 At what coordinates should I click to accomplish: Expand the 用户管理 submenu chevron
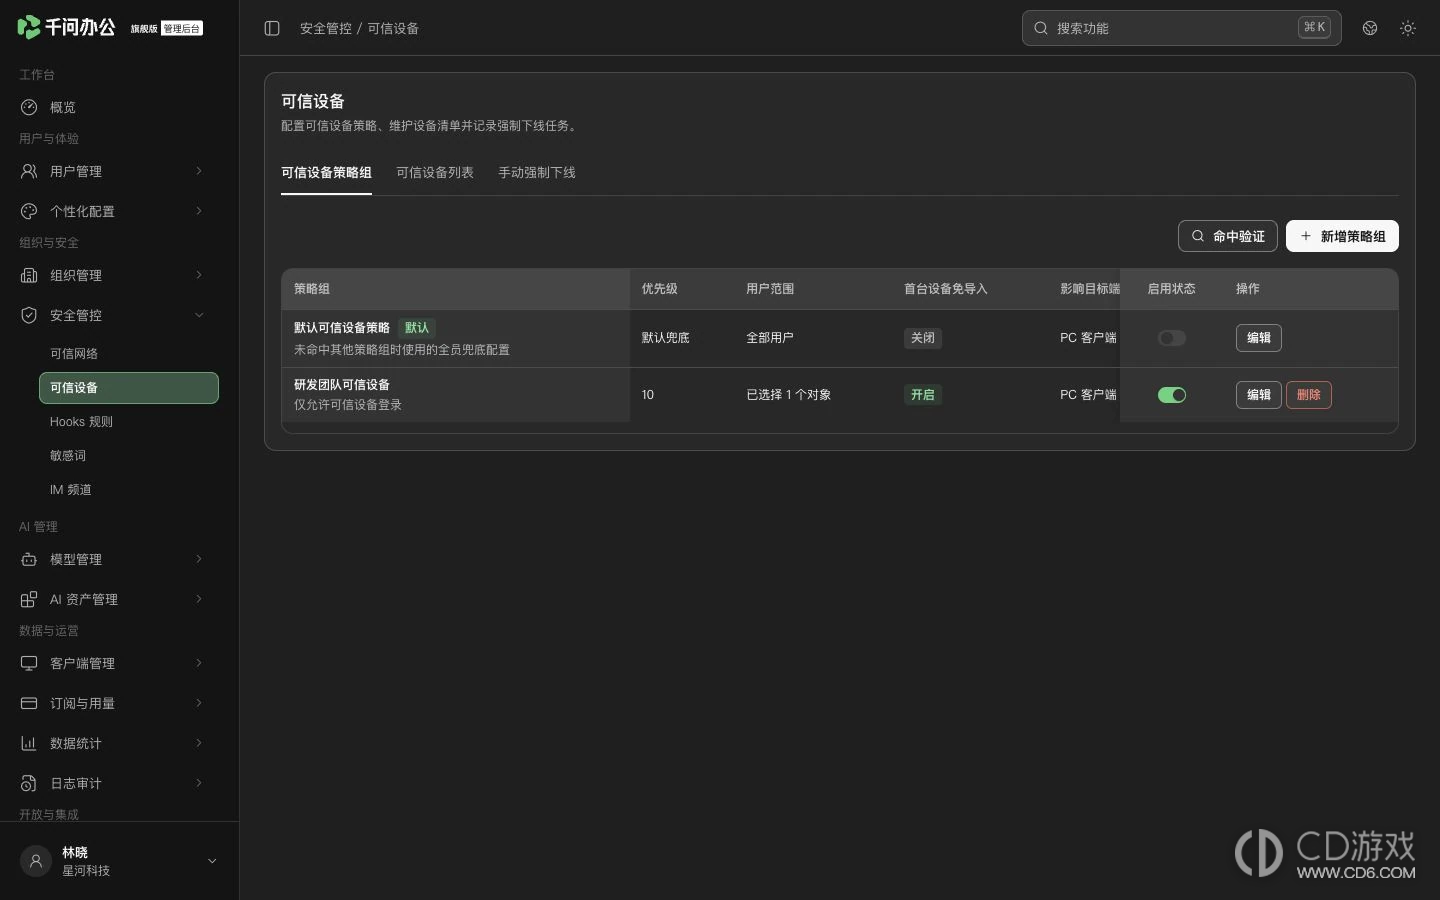pyautogui.click(x=199, y=171)
